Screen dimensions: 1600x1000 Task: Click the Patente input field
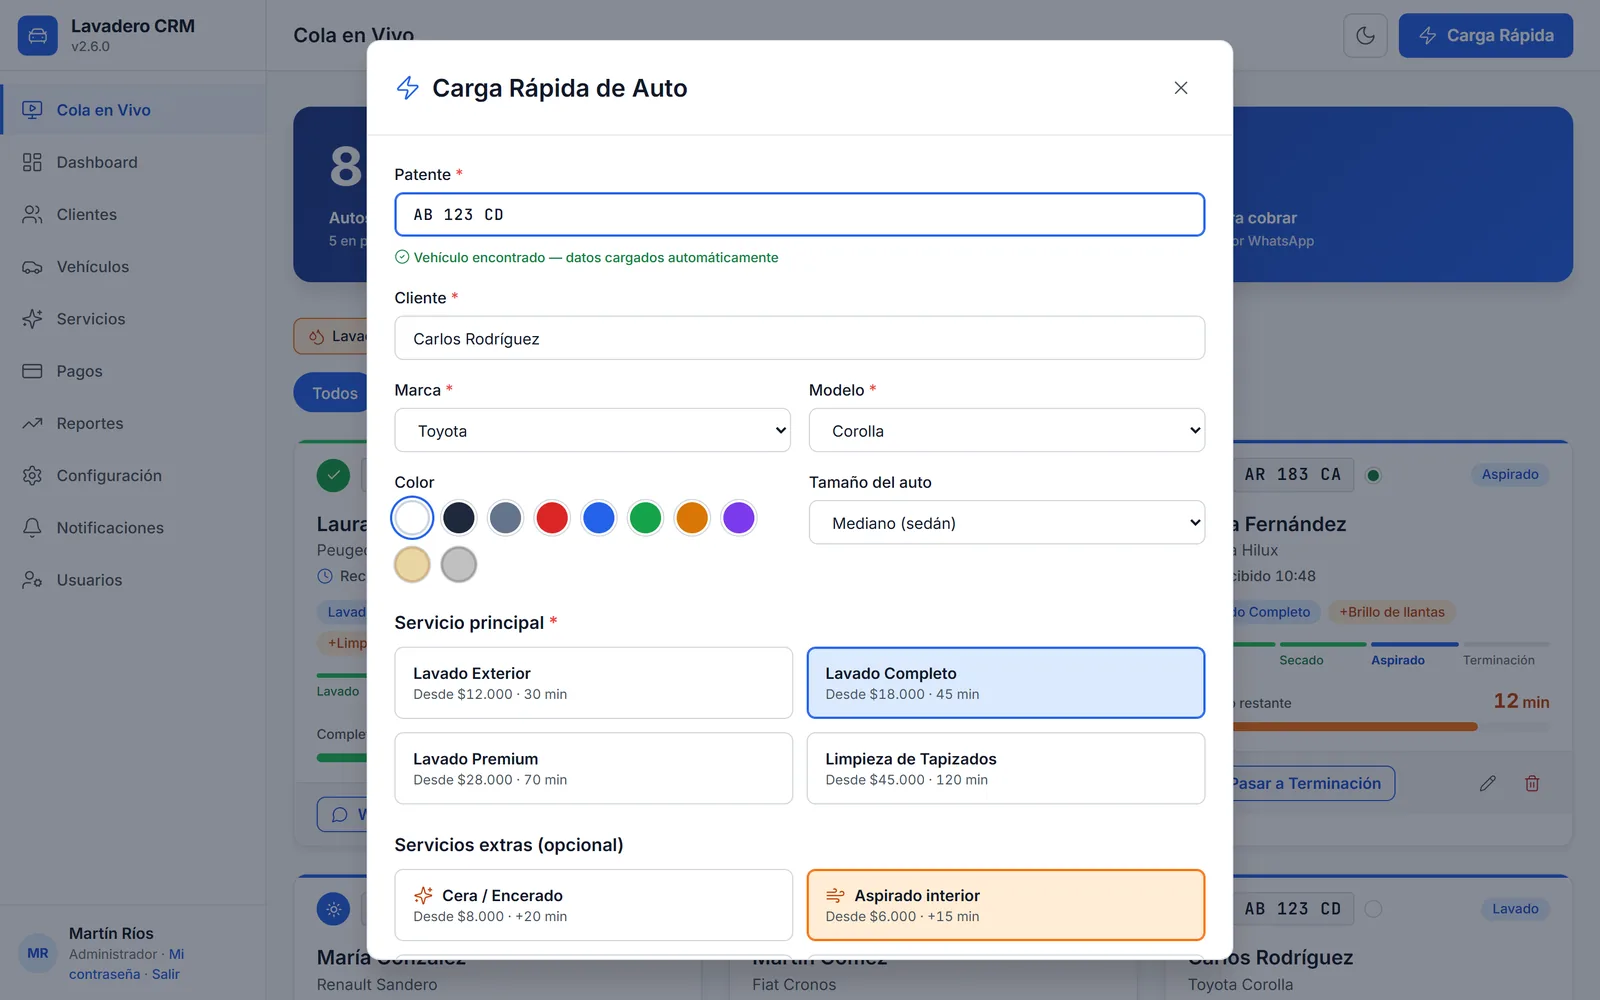(x=800, y=214)
